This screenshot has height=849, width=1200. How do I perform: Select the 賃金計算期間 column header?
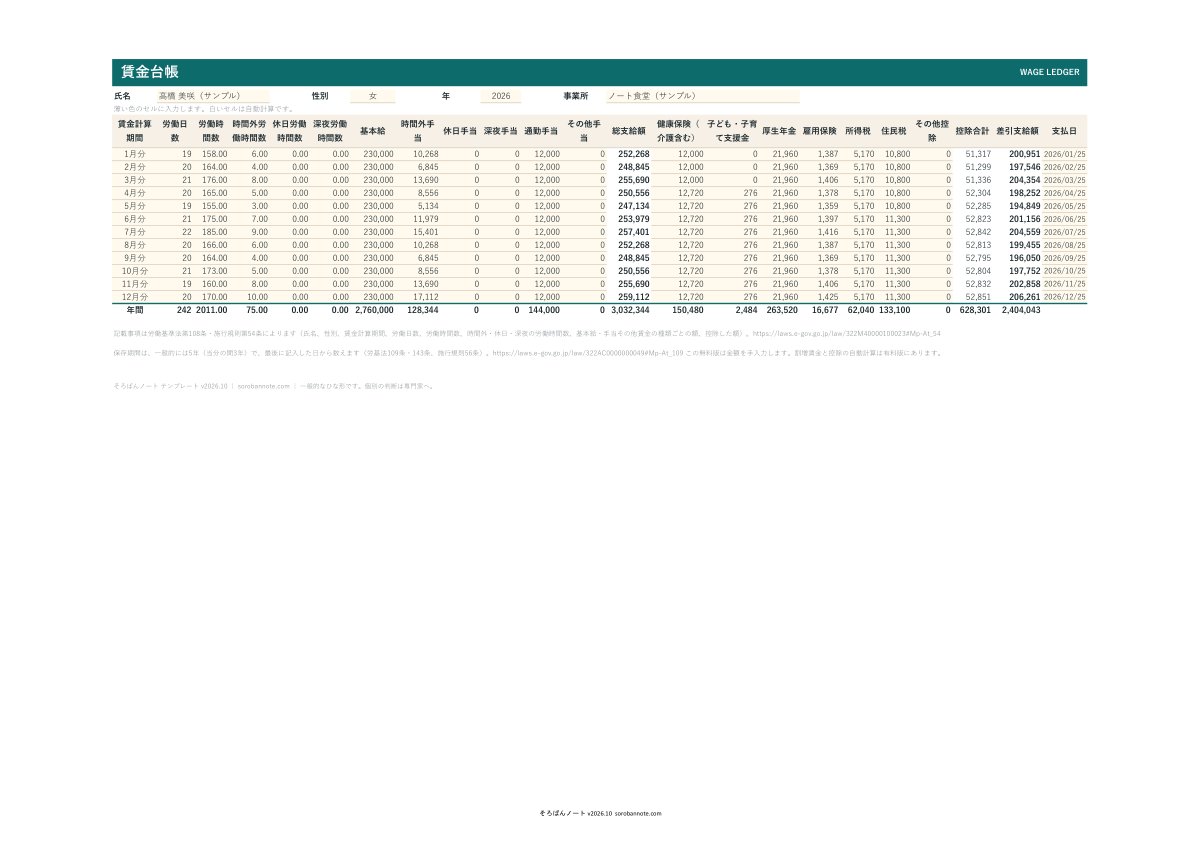pyautogui.click(x=134, y=130)
